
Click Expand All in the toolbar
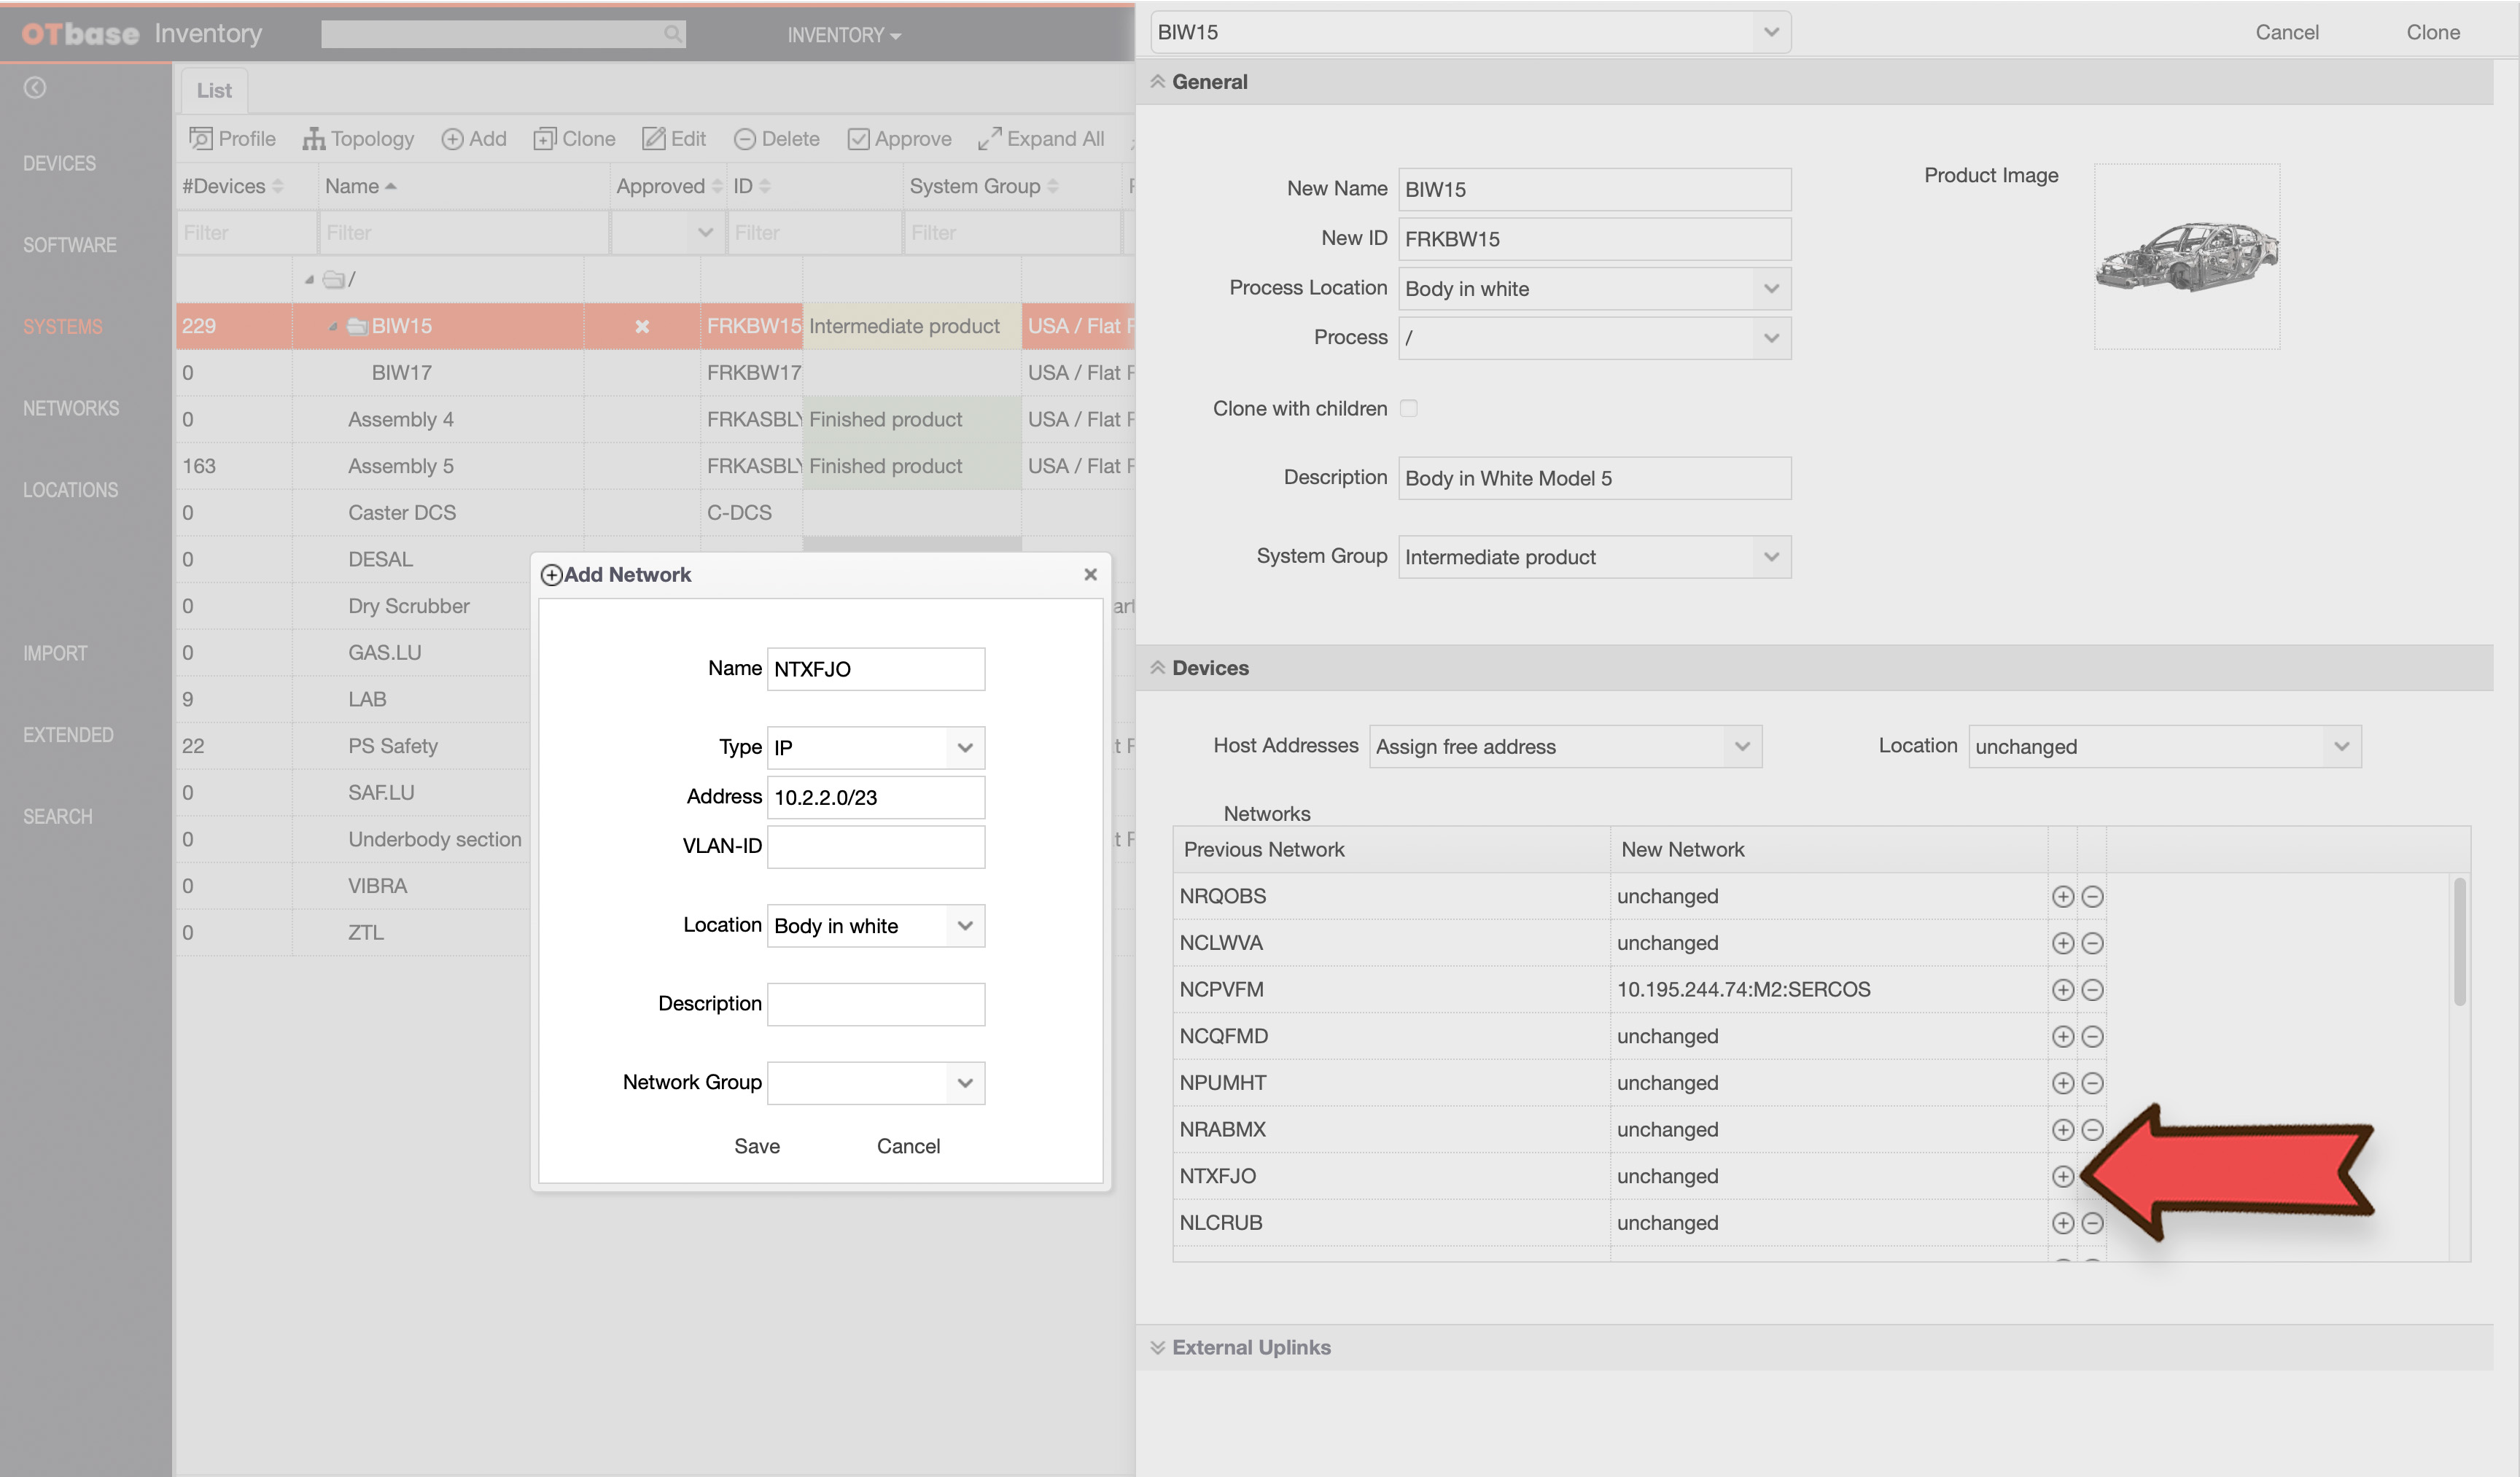pos(1041,139)
